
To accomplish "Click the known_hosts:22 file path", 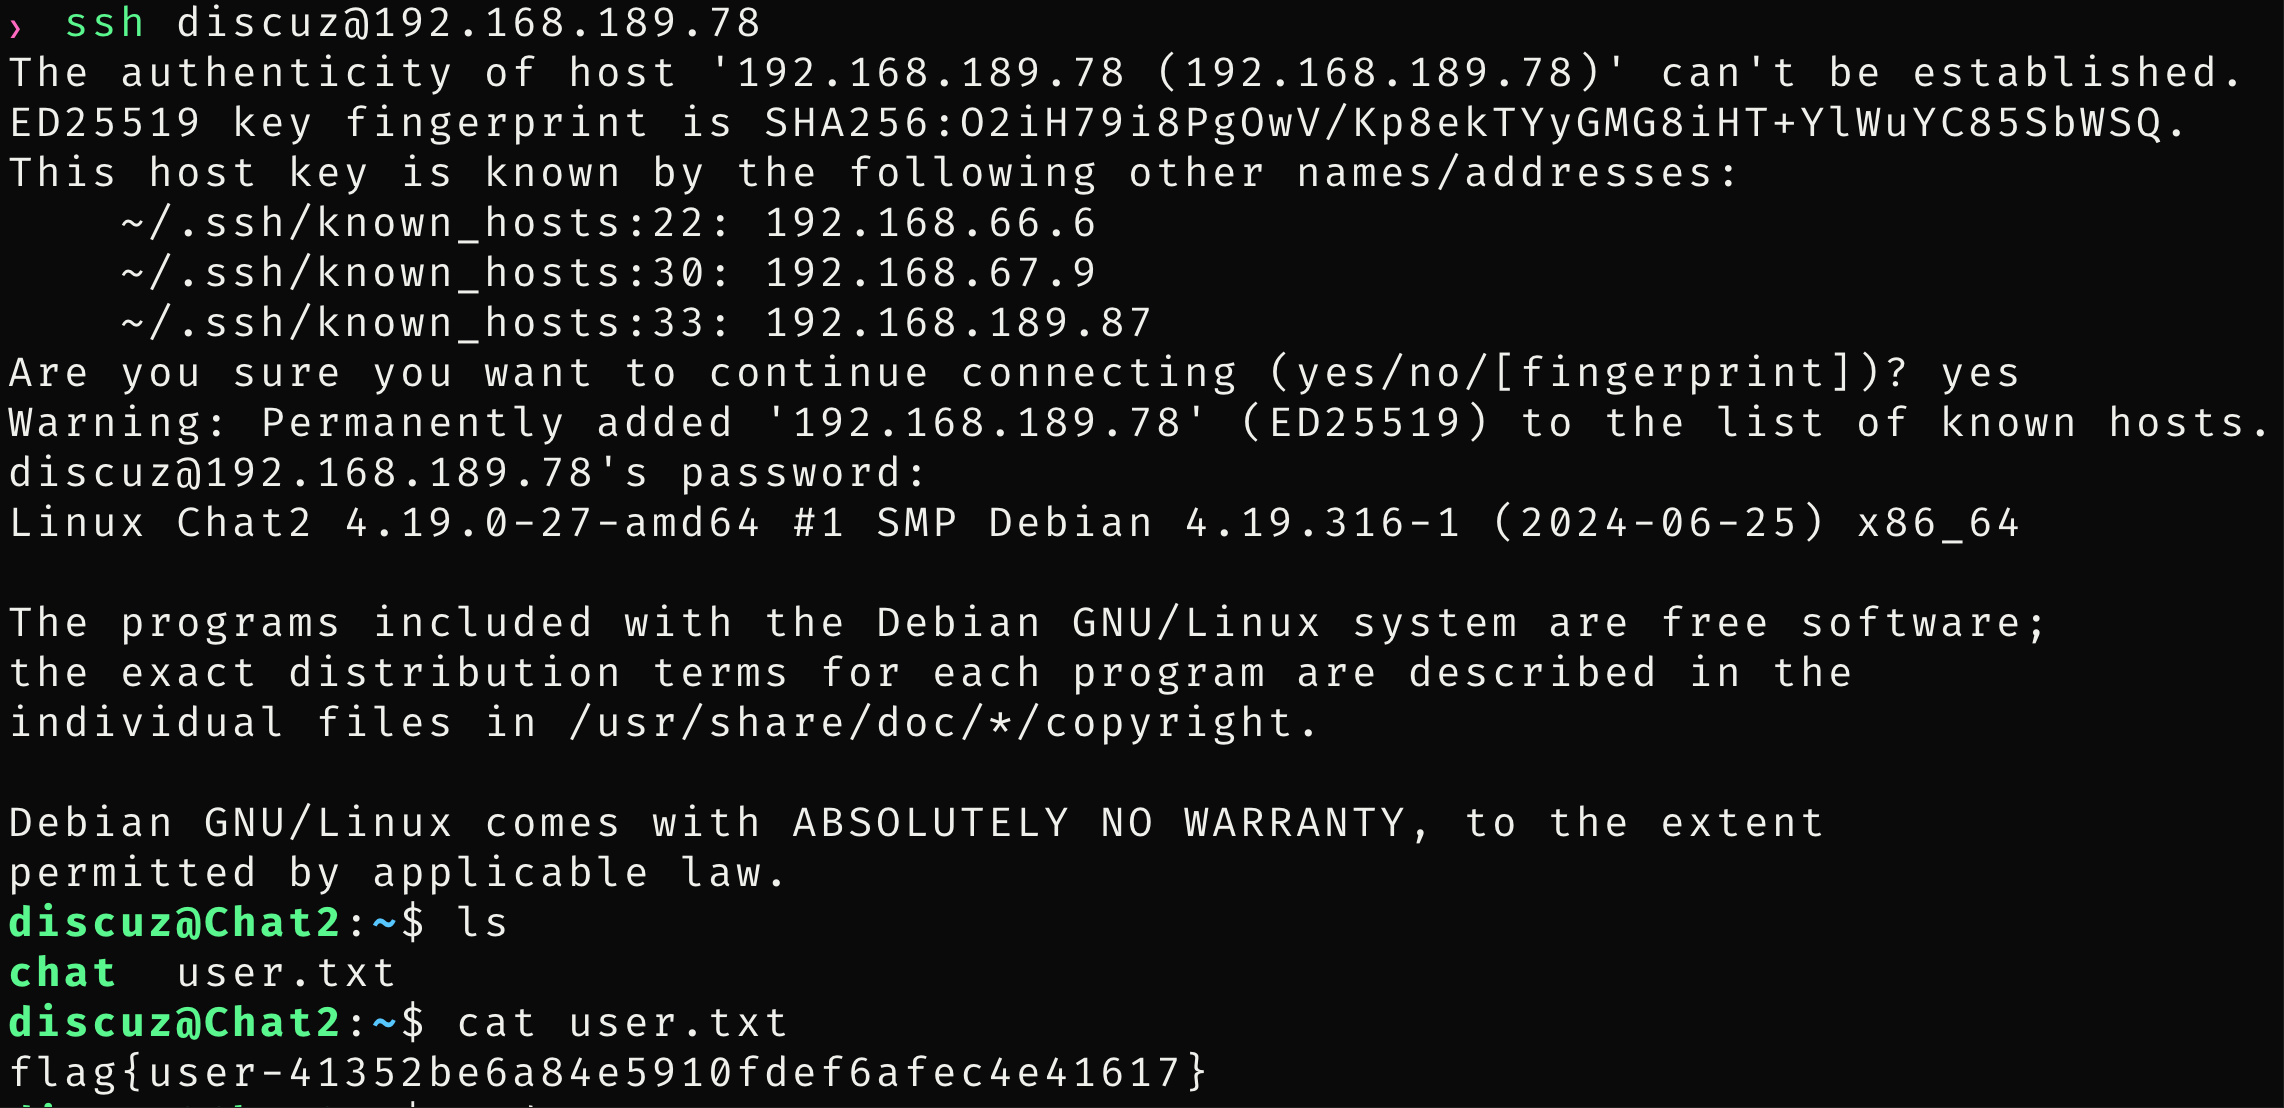I will 425,223.
